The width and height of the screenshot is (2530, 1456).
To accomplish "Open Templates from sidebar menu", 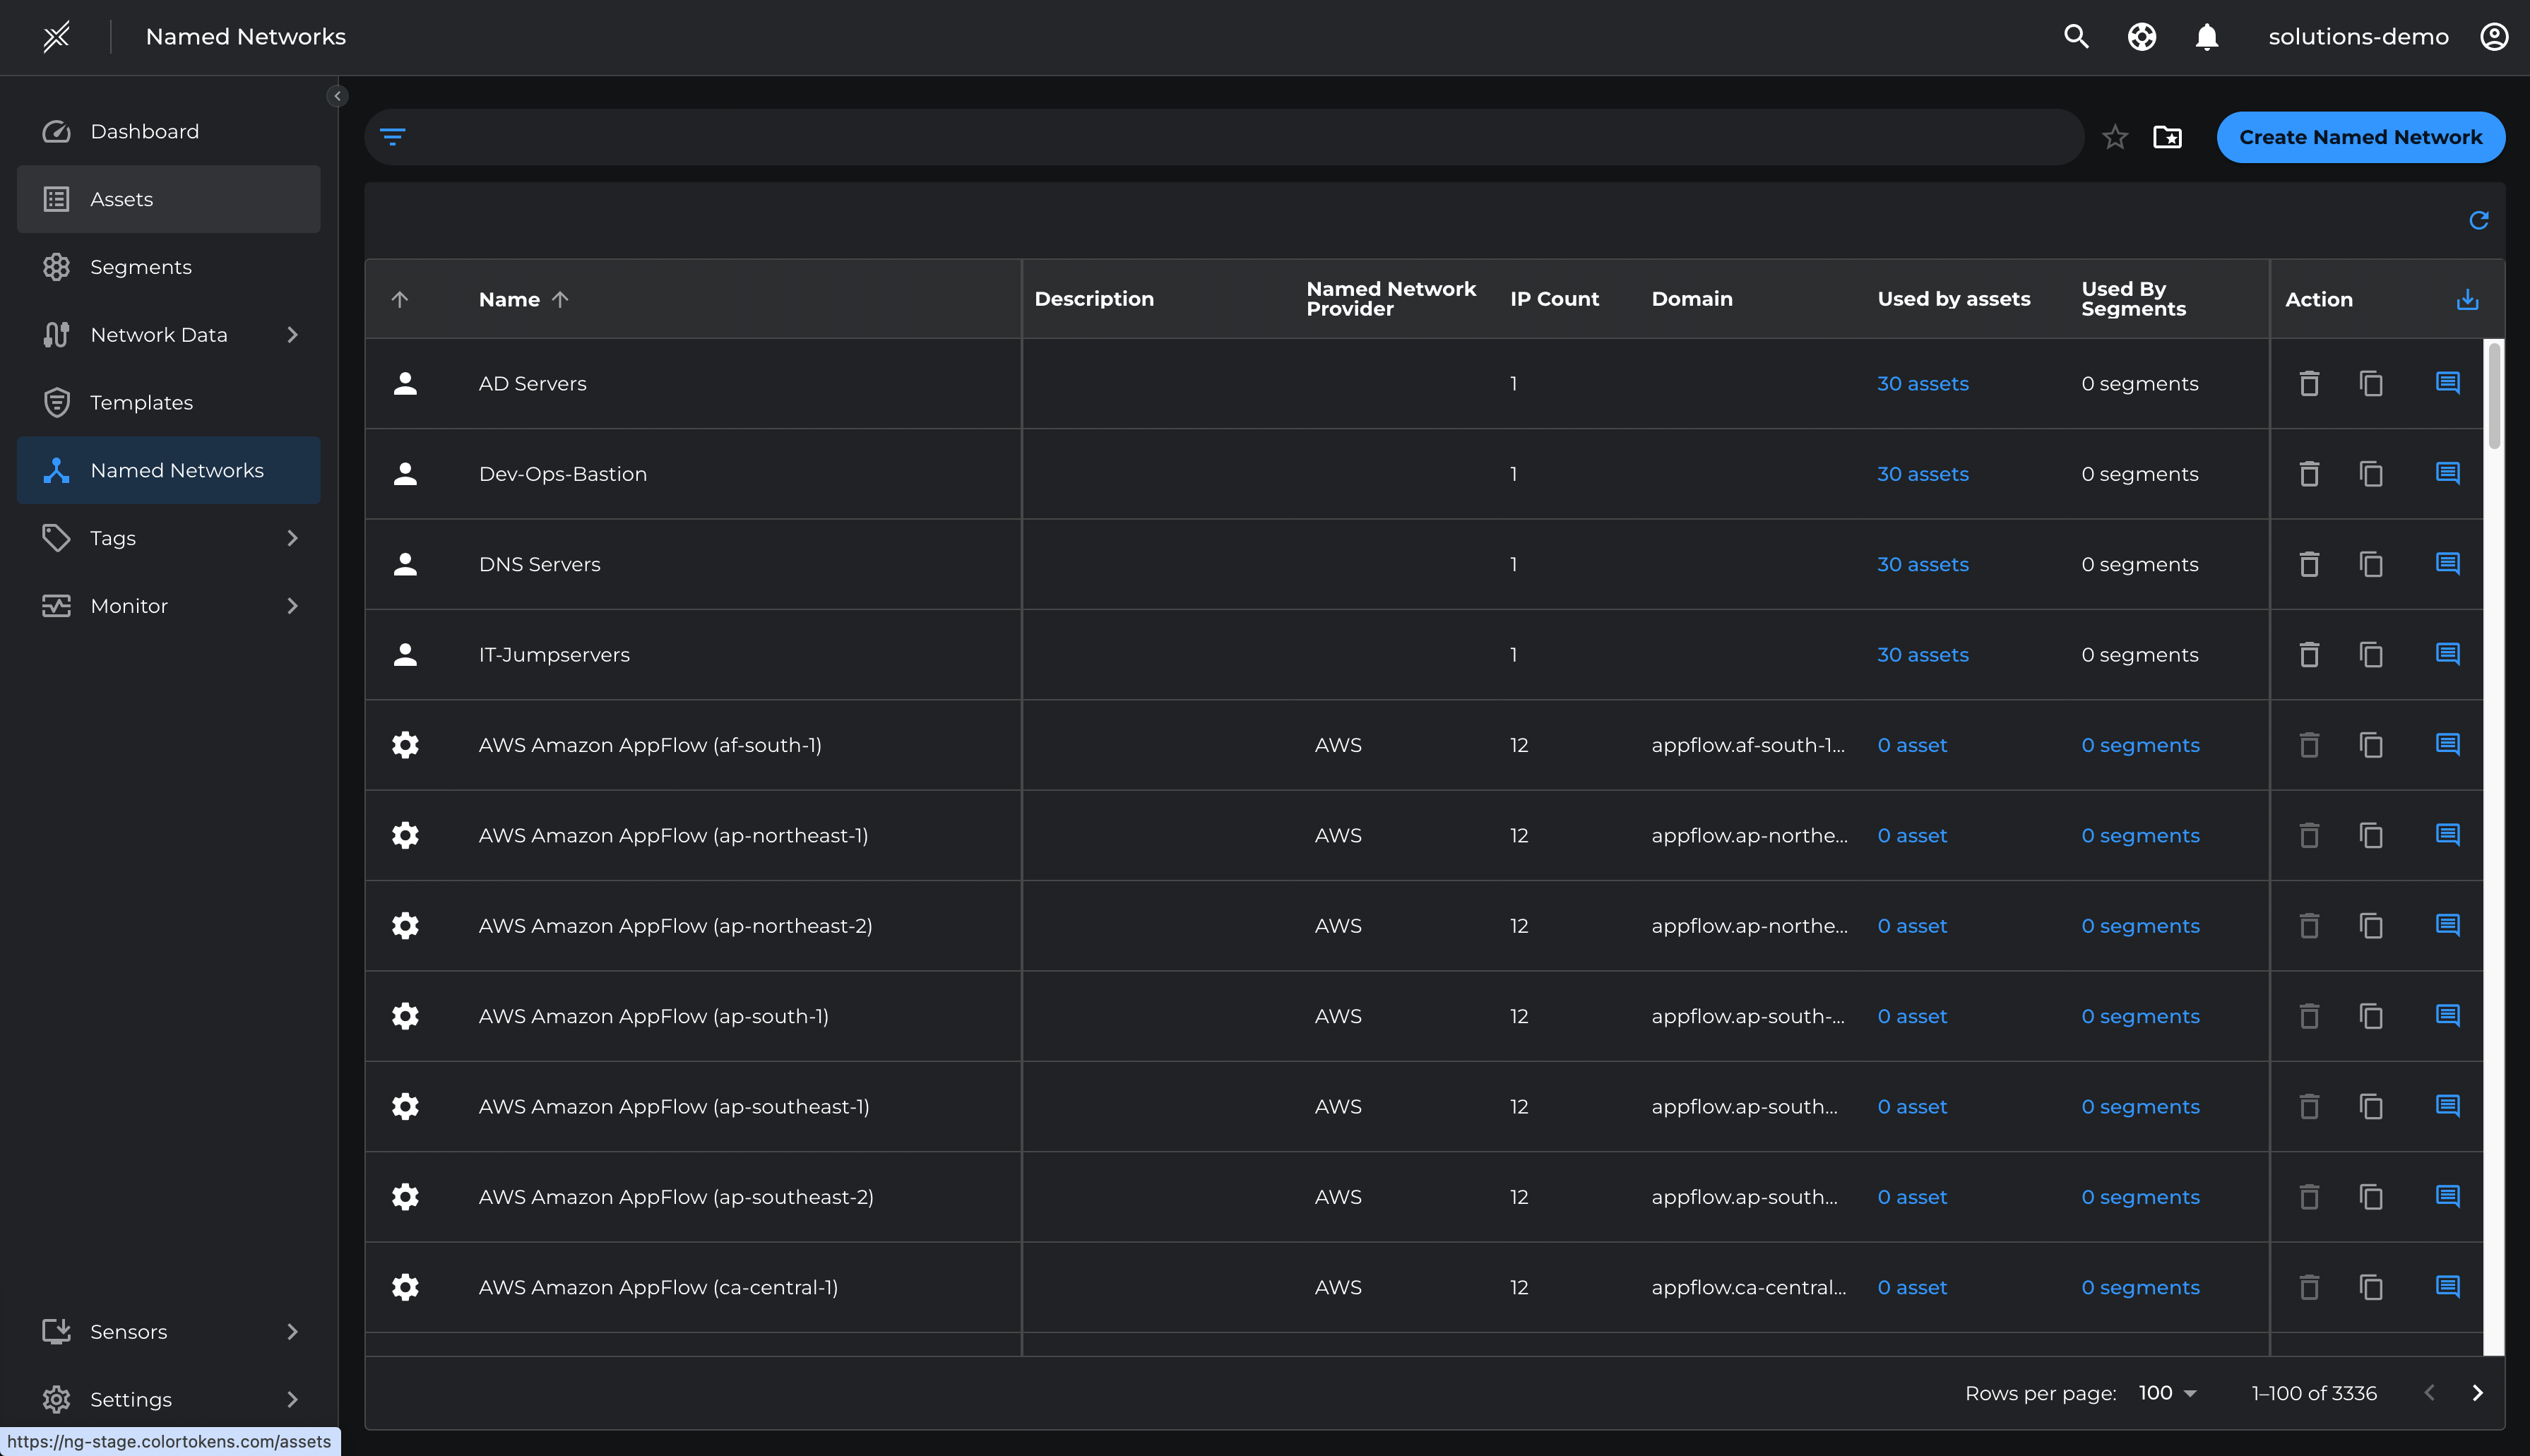I will (x=141, y=403).
